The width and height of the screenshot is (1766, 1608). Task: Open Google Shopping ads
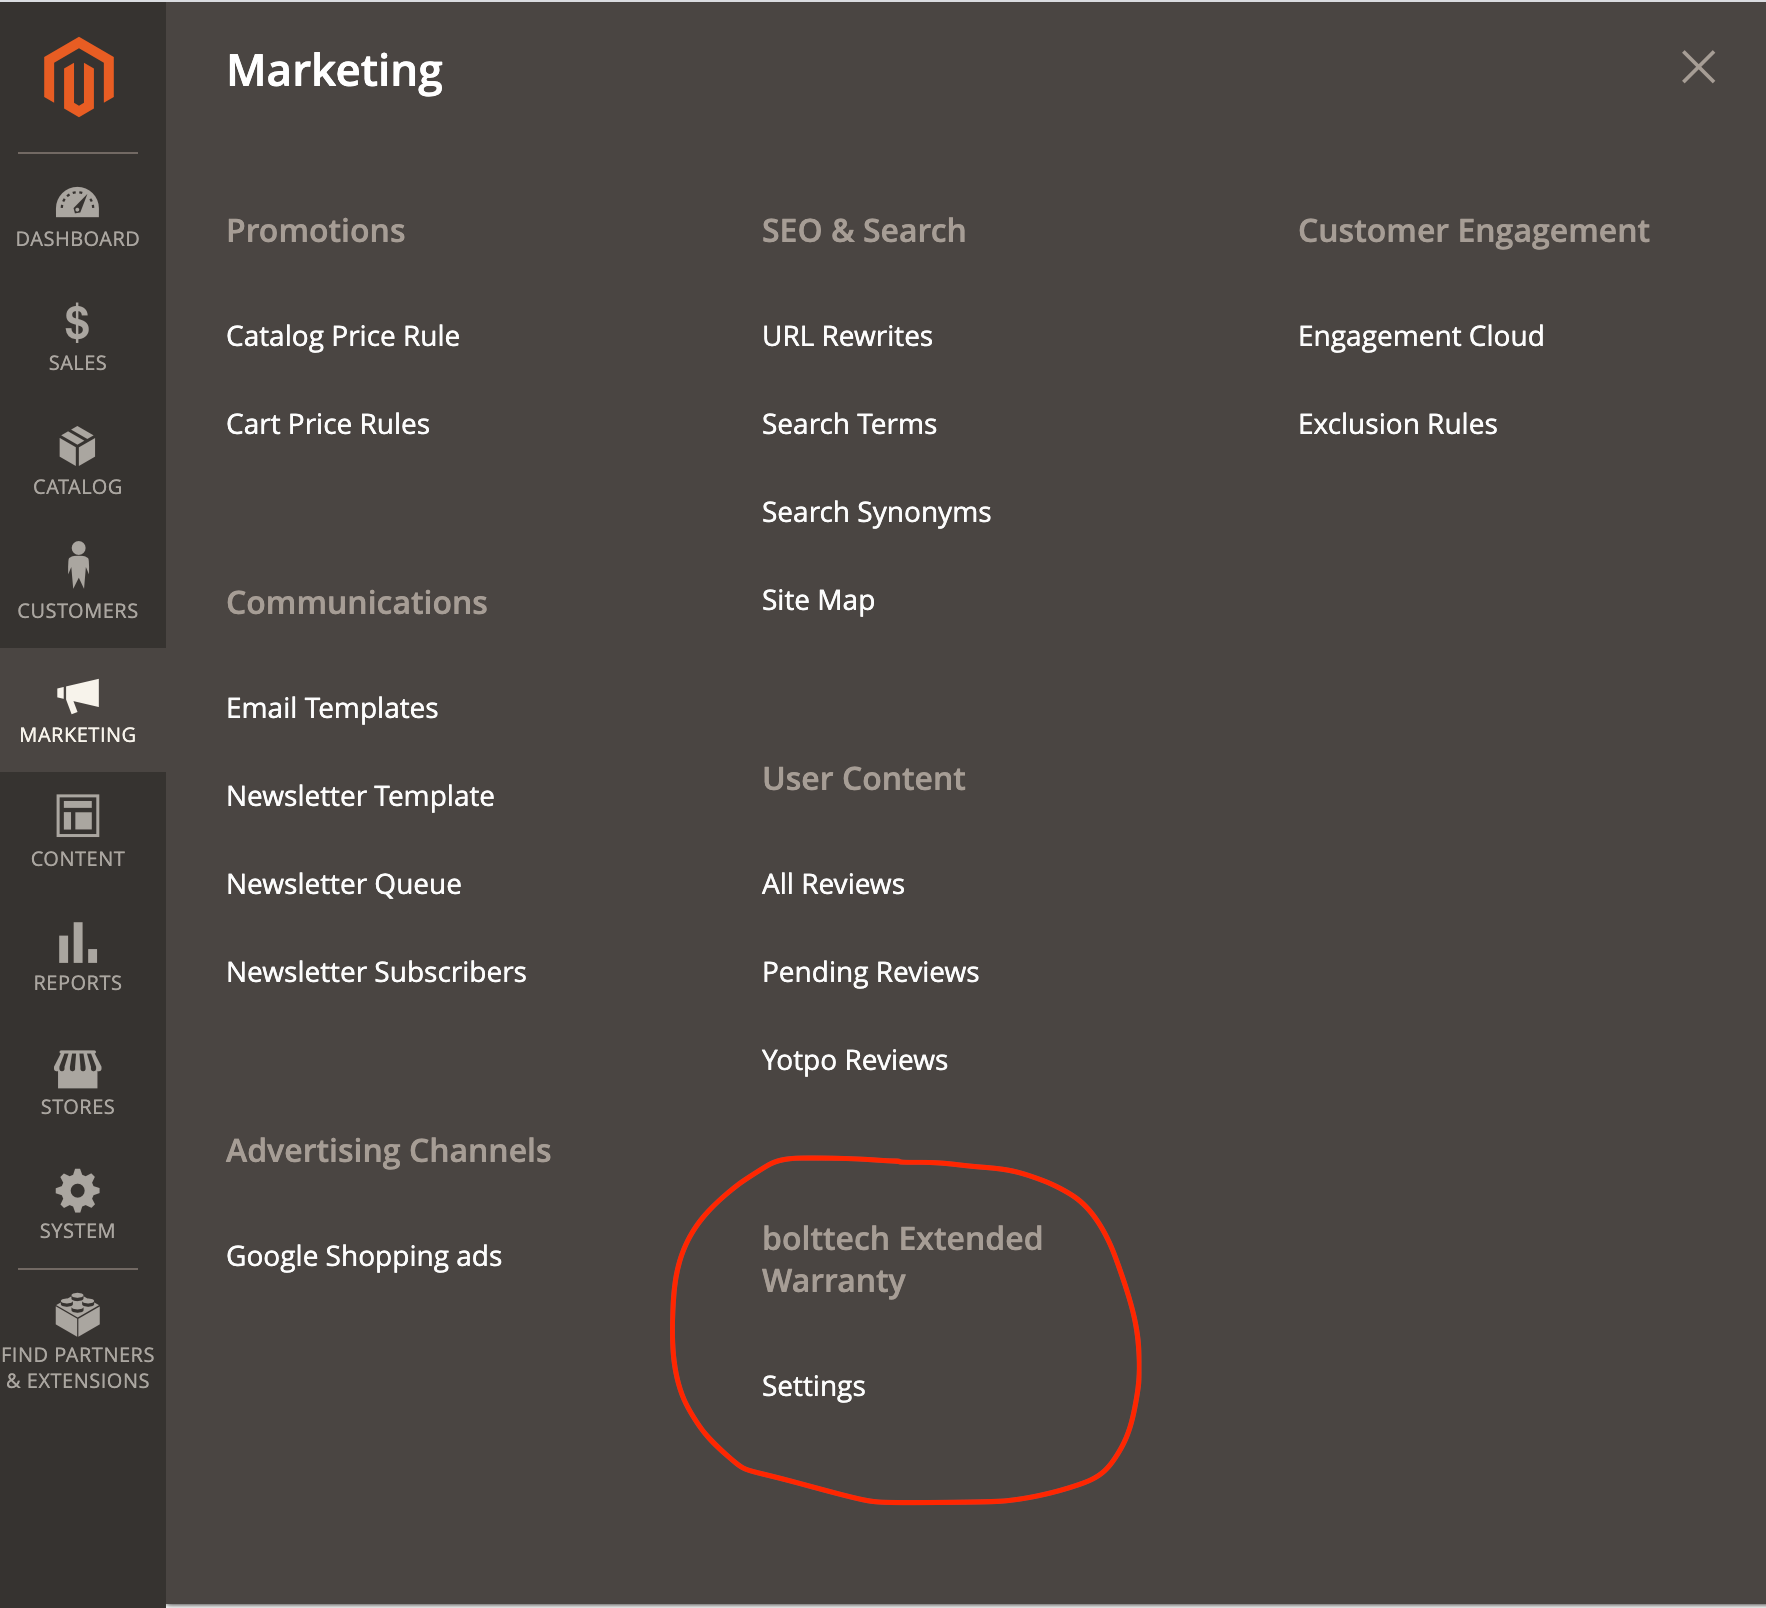pyautogui.click(x=364, y=1256)
